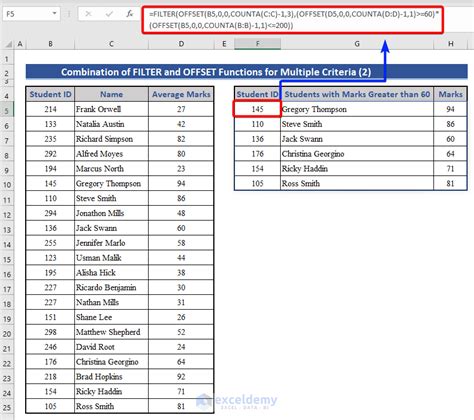474x420 pixels.
Task: Click the title cell 'Combination of FILTER and OFFSET Functions'
Action: (x=246, y=72)
